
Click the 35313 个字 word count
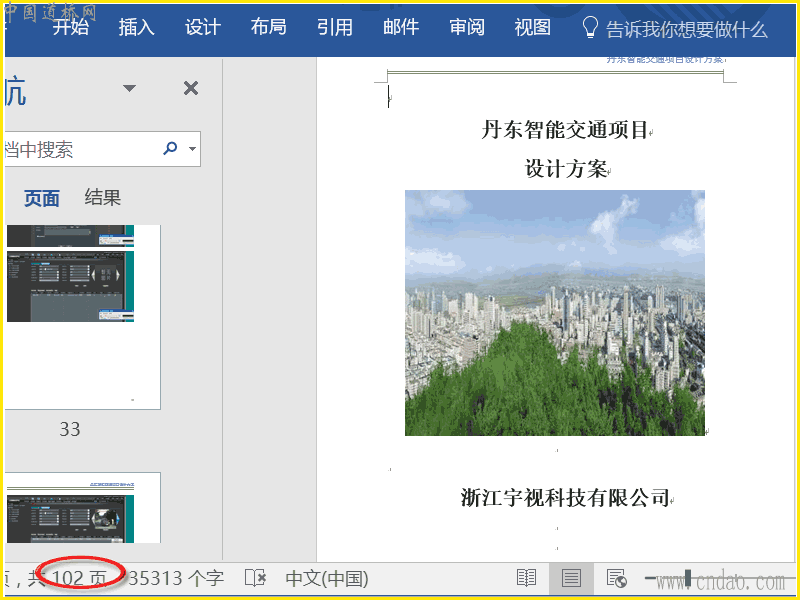click(x=176, y=578)
